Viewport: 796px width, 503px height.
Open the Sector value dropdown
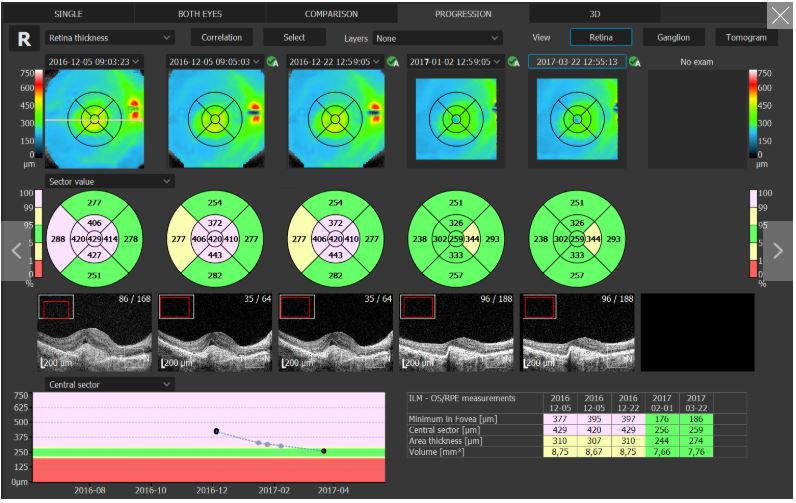tap(109, 181)
